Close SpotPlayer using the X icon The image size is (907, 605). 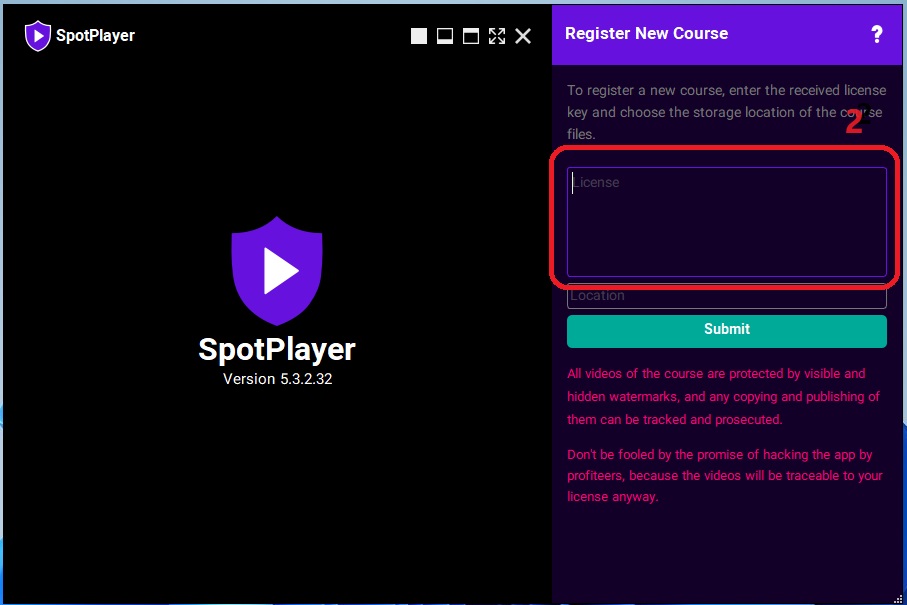tap(523, 36)
